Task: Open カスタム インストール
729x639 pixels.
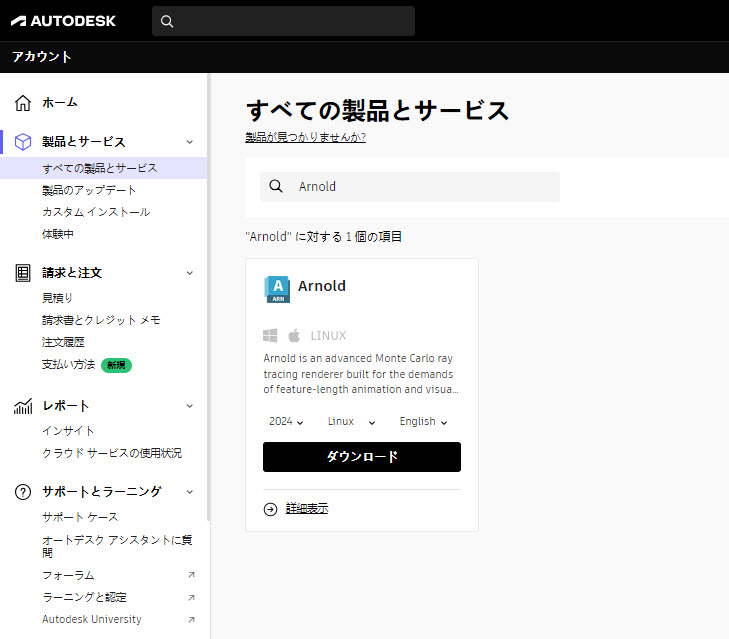Action: [x=96, y=212]
